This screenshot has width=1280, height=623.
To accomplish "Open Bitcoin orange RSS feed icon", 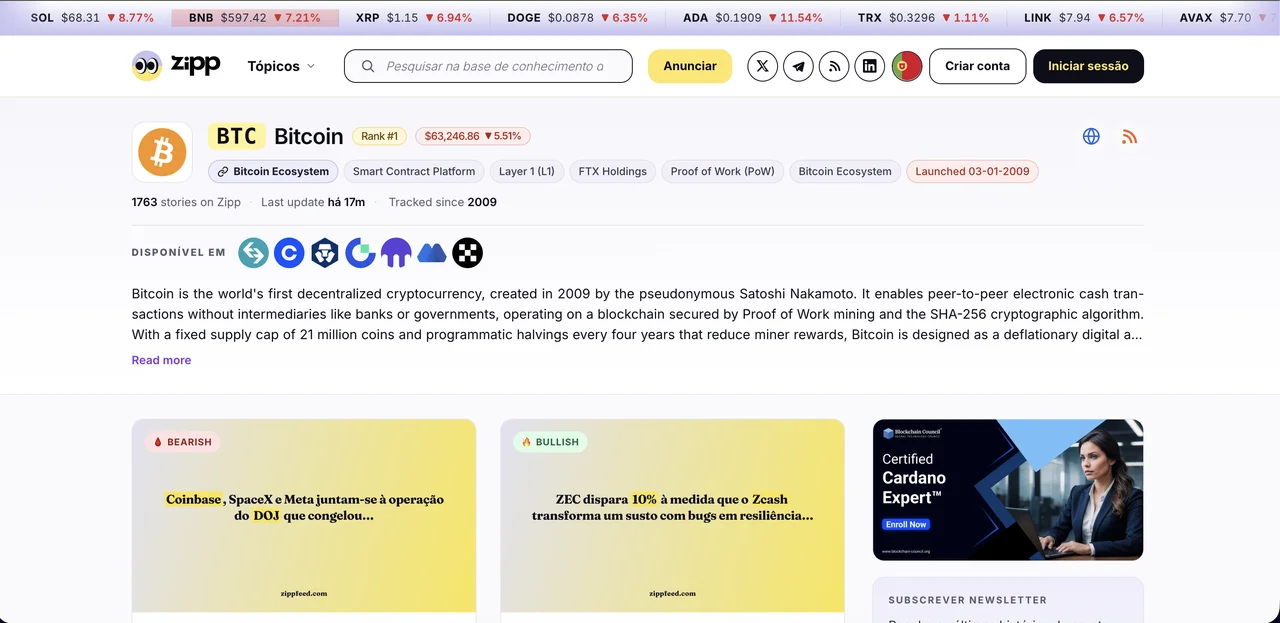I will tap(1129, 136).
